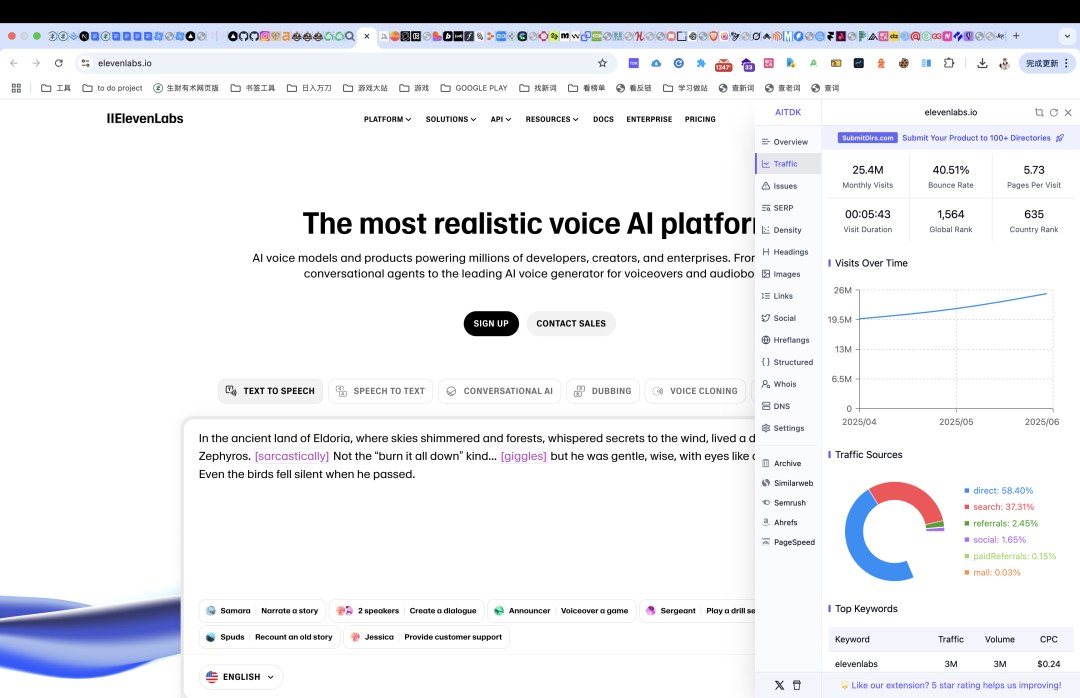Expand the RESOURCES menu

pos(552,120)
